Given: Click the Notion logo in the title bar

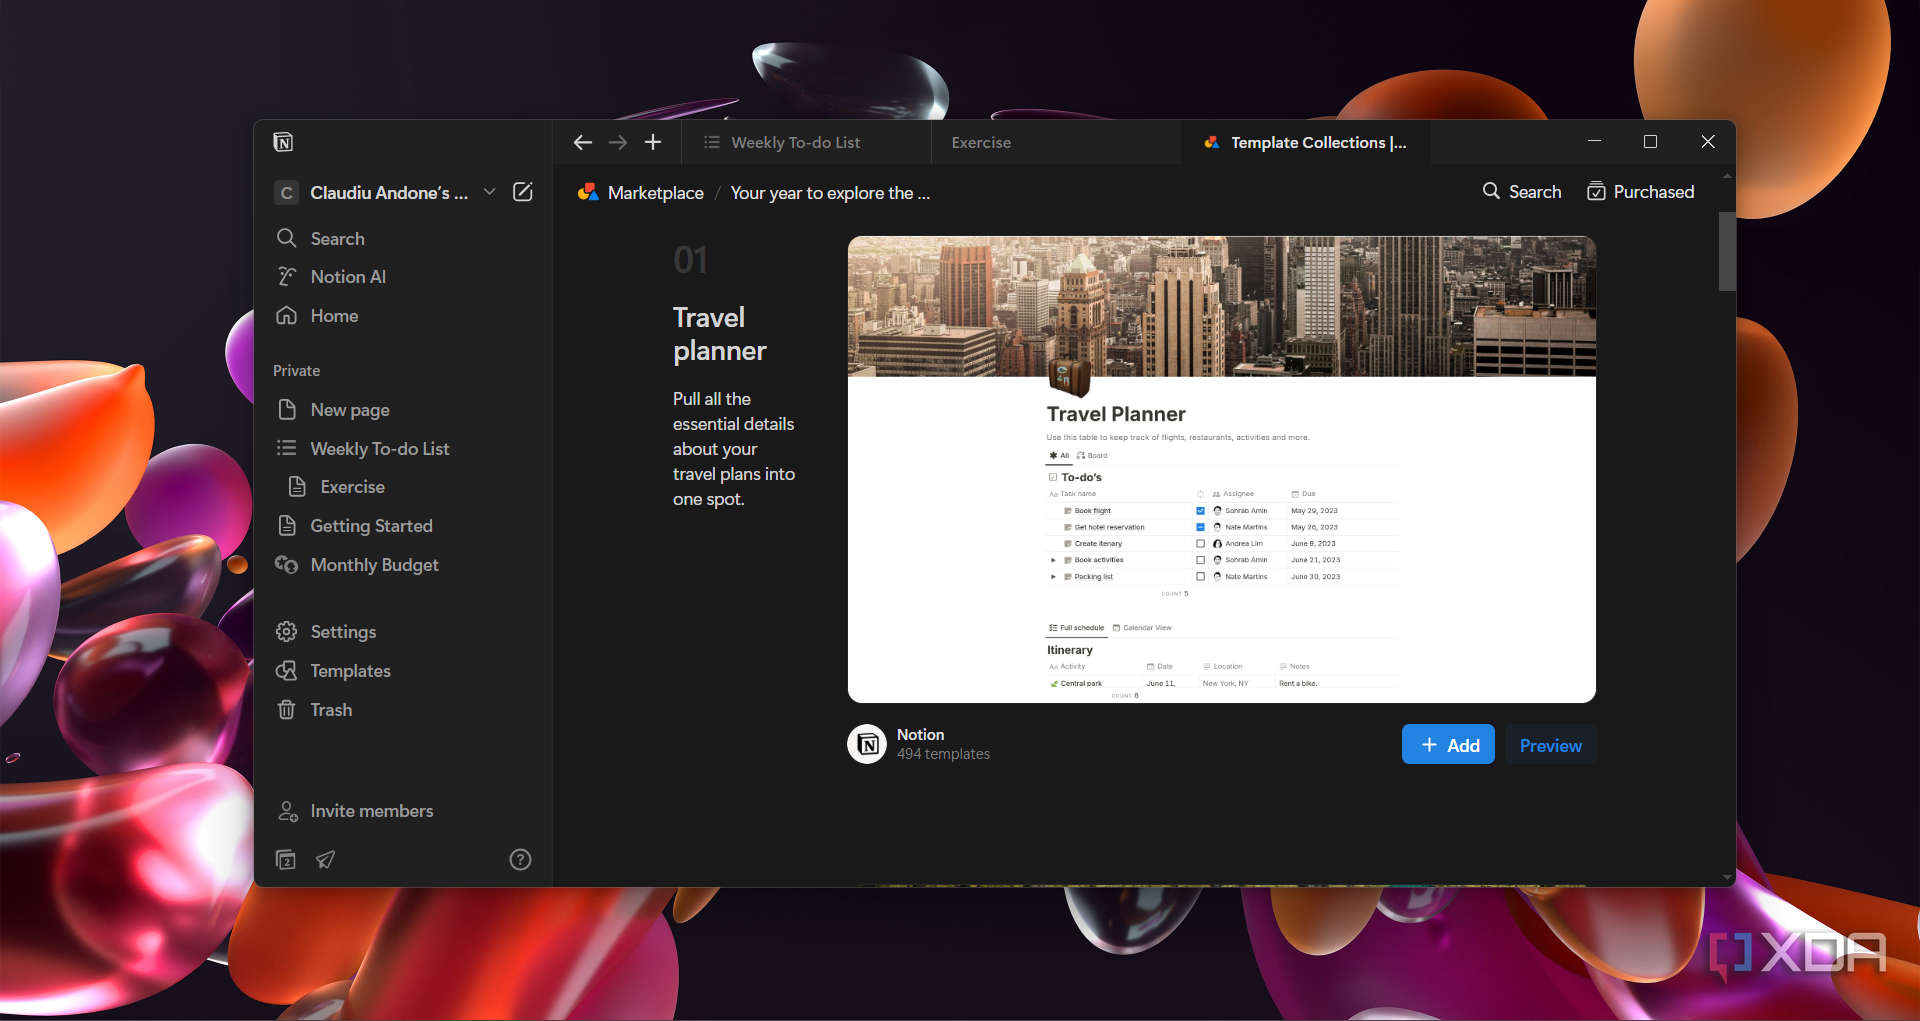Looking at the screenshot, I should [283, 142].
